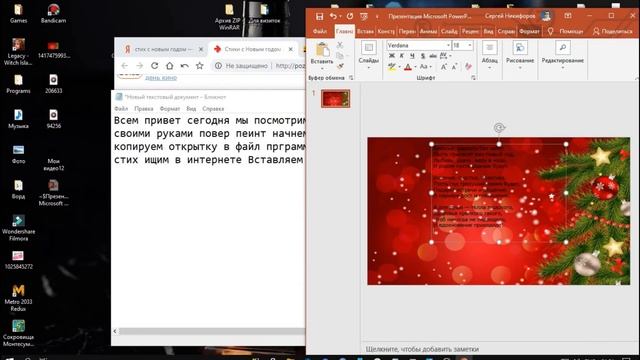This screenshot has height=360, width=640.
Task: Activate the Format Painter brush
Action: (x=340, y=66)
